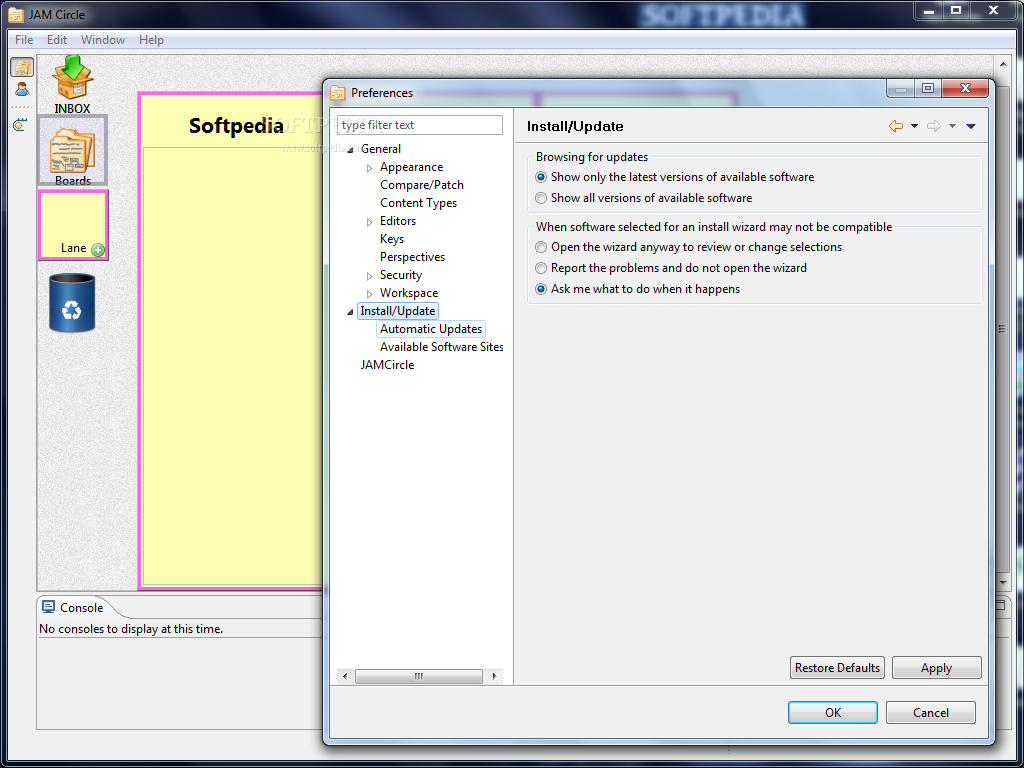
Task: Select Automatic Updates tree item
Action: [x=431, y=328]
